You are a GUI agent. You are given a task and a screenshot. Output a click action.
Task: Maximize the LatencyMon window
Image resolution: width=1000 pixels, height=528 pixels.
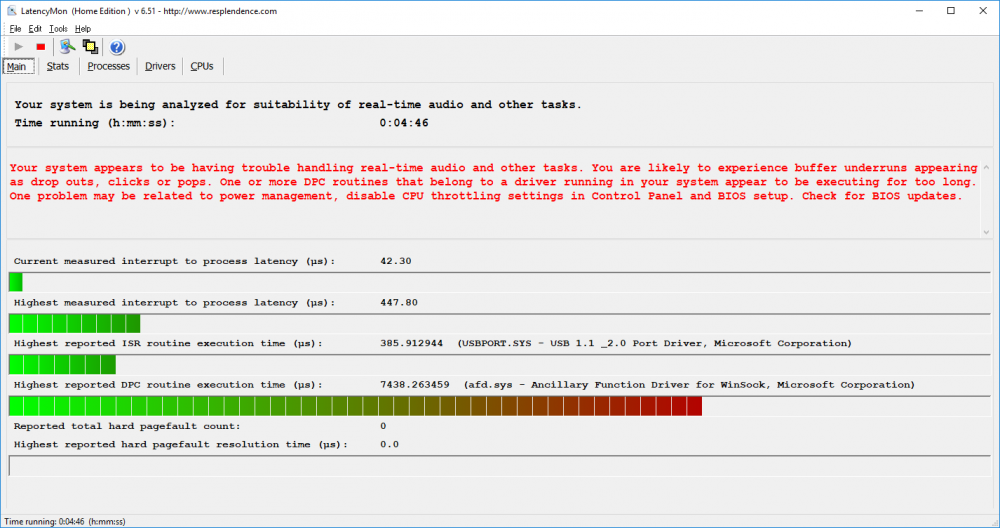tap(951, 11)
